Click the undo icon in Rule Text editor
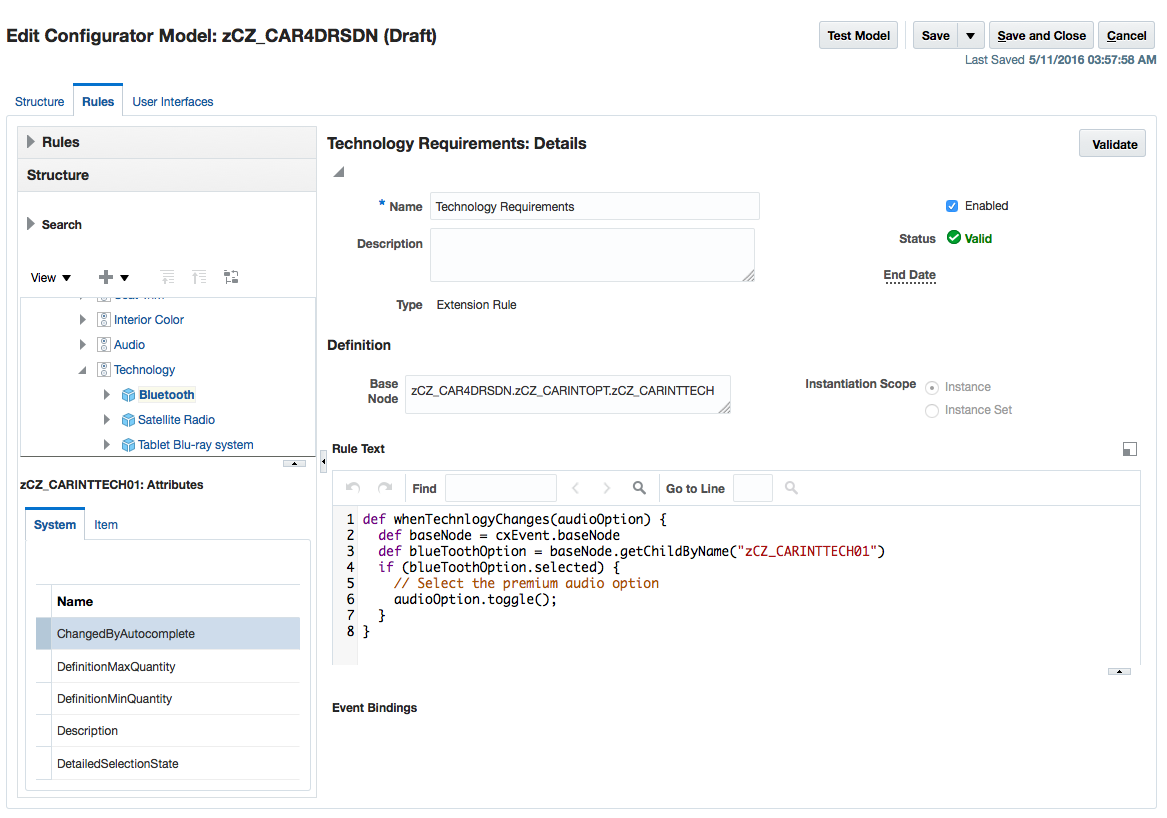The width and height of the screenshot is (1167, 818). (x=352, y=488)
